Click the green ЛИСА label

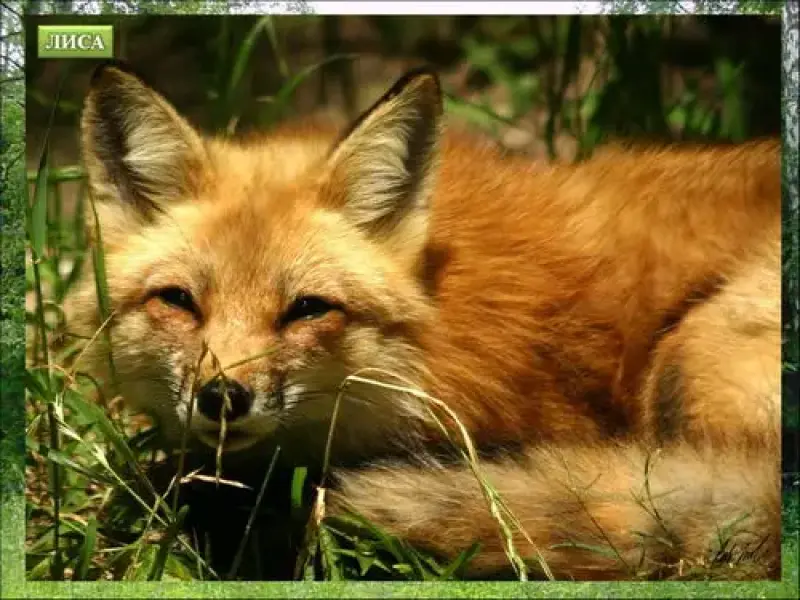tap(75, 41)
